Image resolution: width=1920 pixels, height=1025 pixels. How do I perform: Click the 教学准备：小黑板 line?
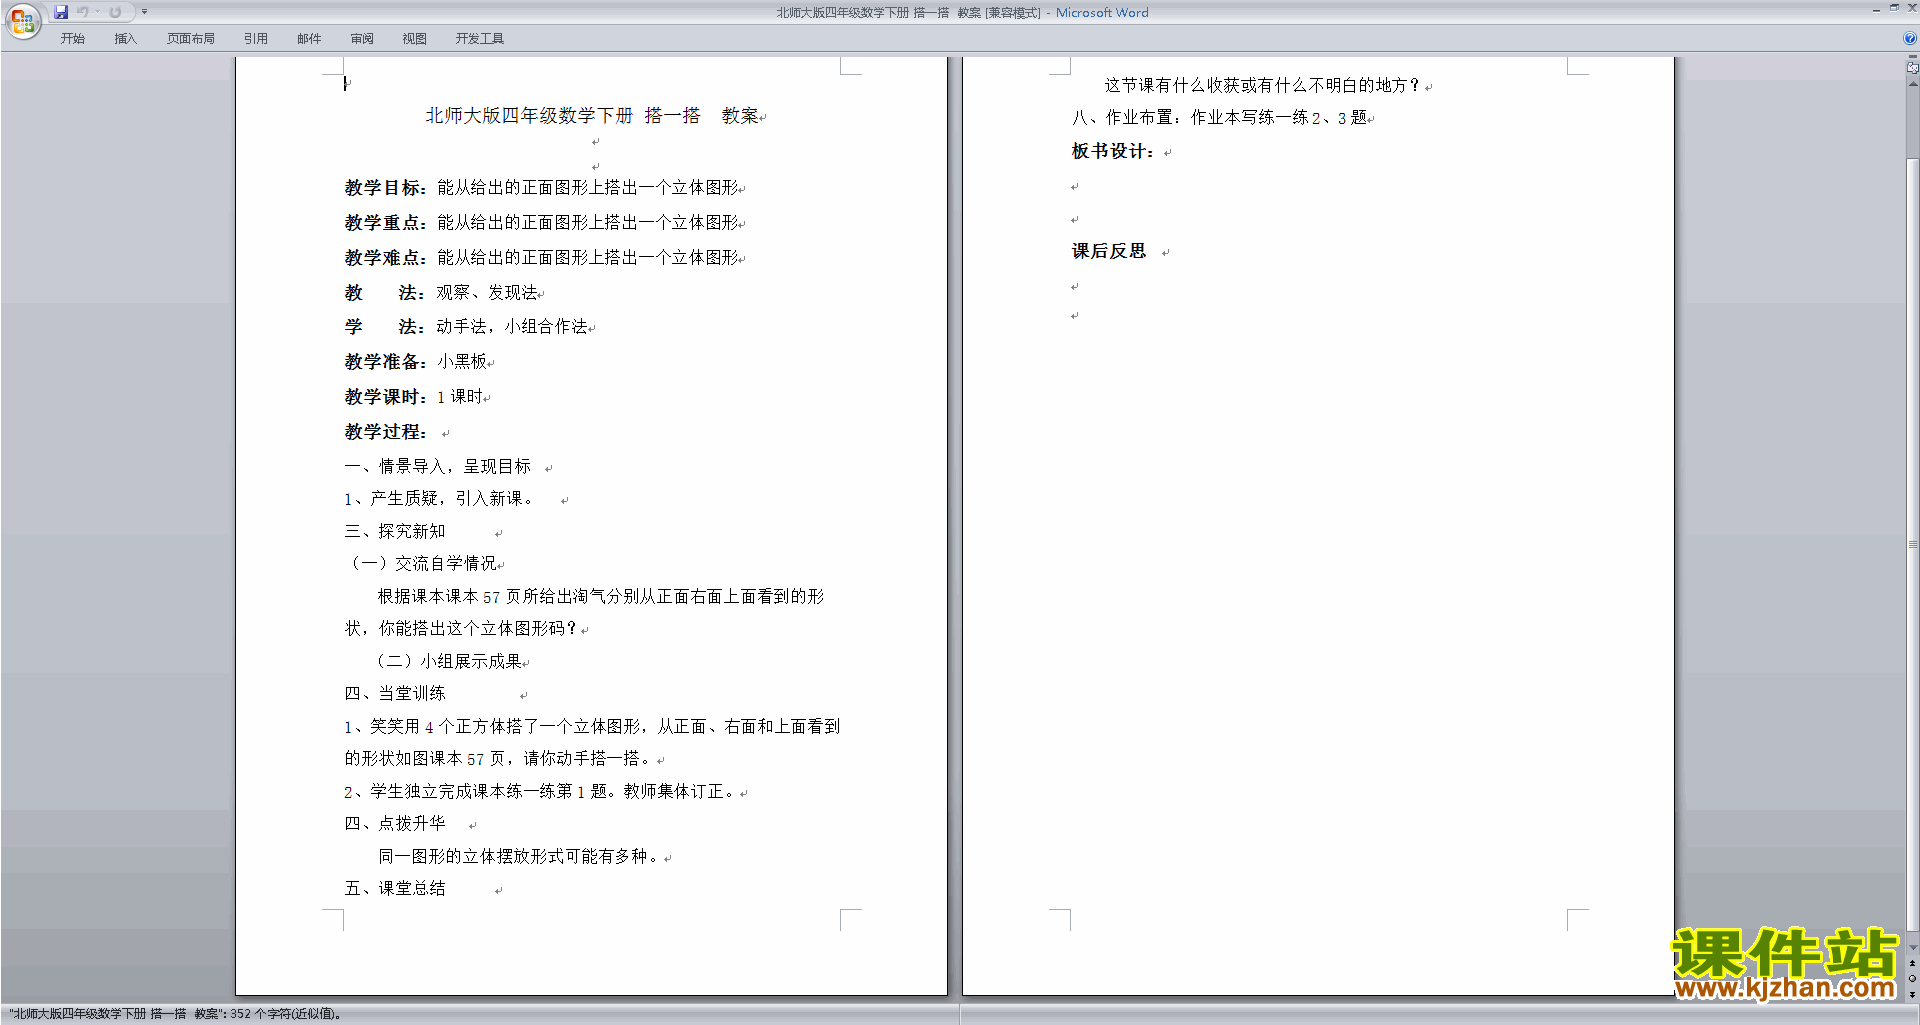point(416,362)
